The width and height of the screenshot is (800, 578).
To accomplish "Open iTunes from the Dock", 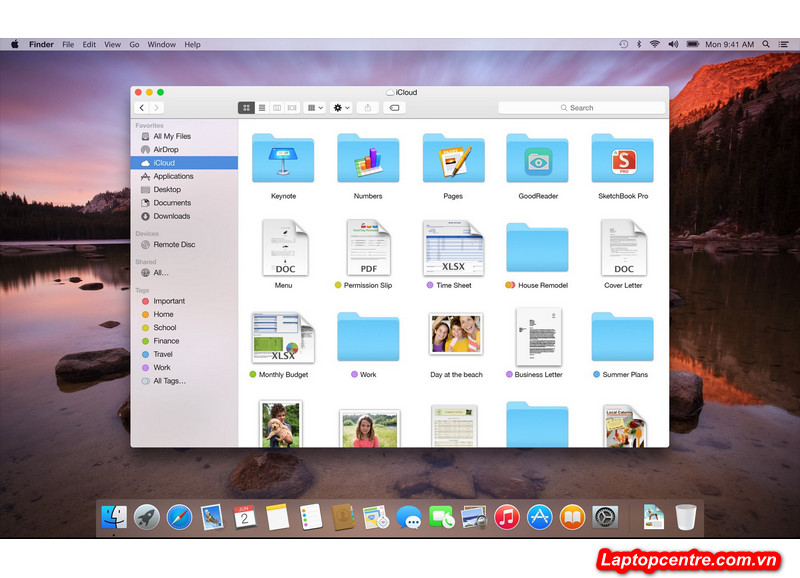I will point(507,517).
